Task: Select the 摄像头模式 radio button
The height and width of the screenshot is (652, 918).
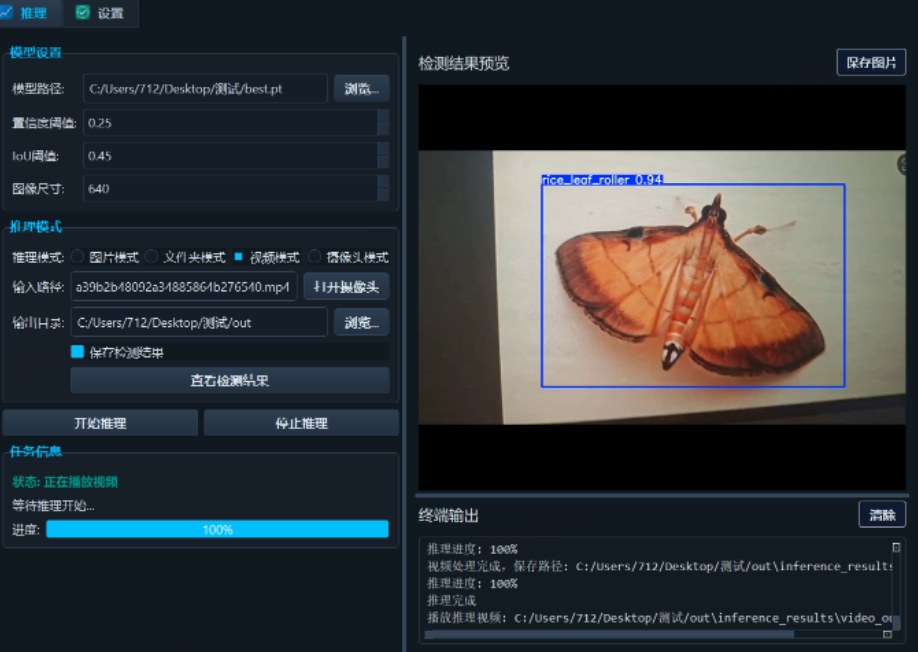Action: click(315, 256)
